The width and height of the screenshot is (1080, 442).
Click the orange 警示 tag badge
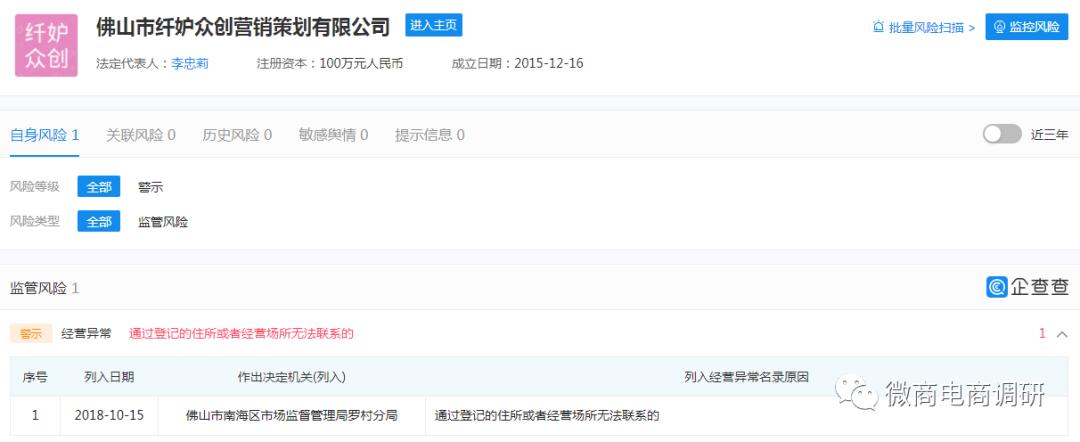[31, 334]
